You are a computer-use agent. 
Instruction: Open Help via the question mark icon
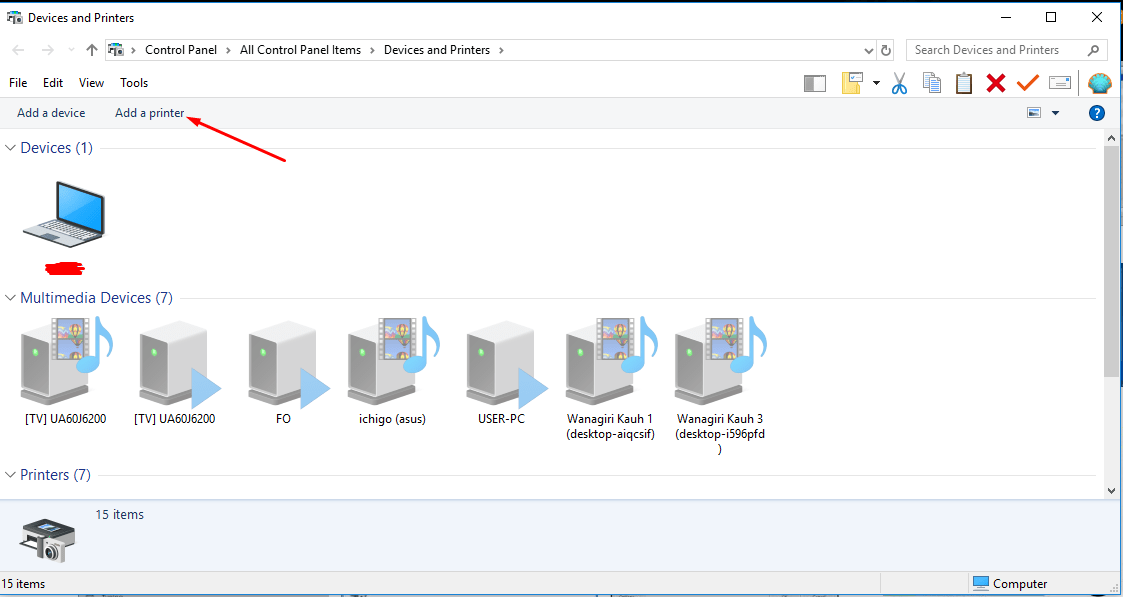pyautogui.click(x=1097, y=112)
